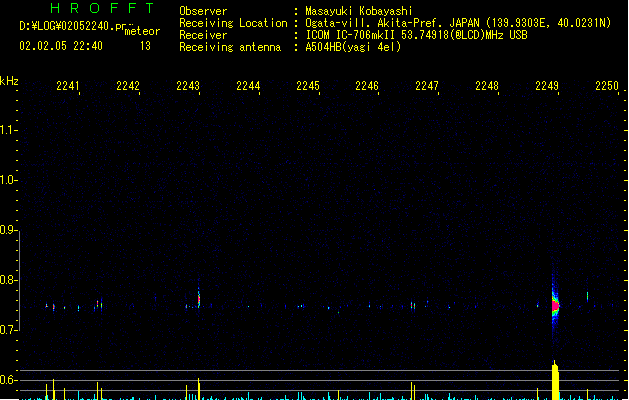Click the 2245 time axis marker
Viewport: 629px width, 400px height.
click(308, 85)
